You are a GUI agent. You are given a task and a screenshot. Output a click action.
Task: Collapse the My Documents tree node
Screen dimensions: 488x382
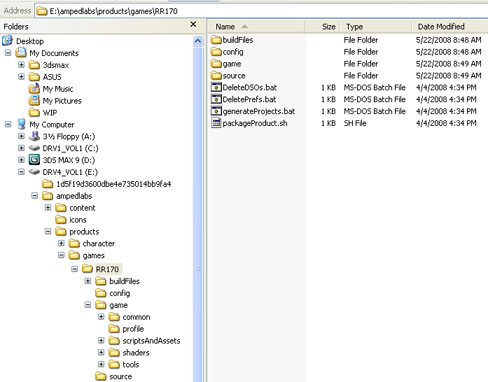tap(8, 53)
